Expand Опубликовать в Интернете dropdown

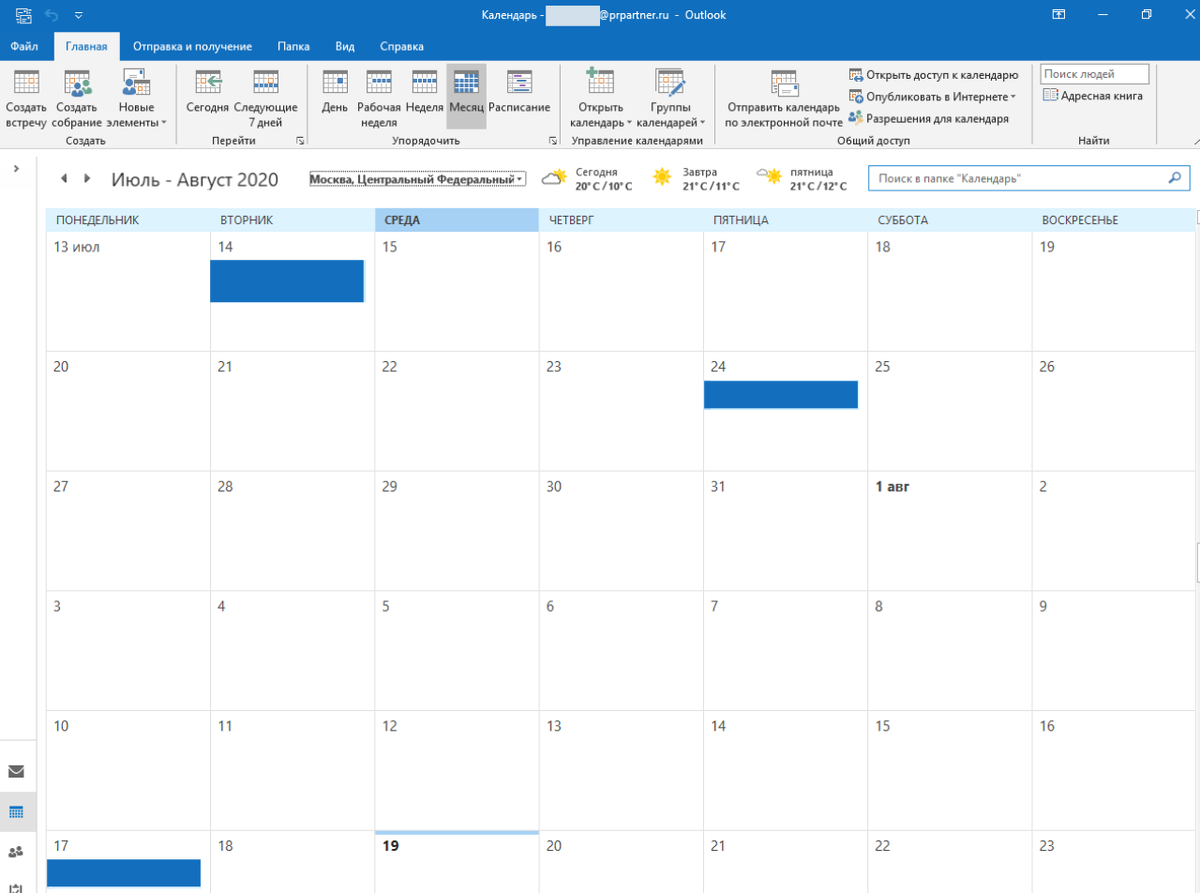pyautogui.click(x=933, y=96)
